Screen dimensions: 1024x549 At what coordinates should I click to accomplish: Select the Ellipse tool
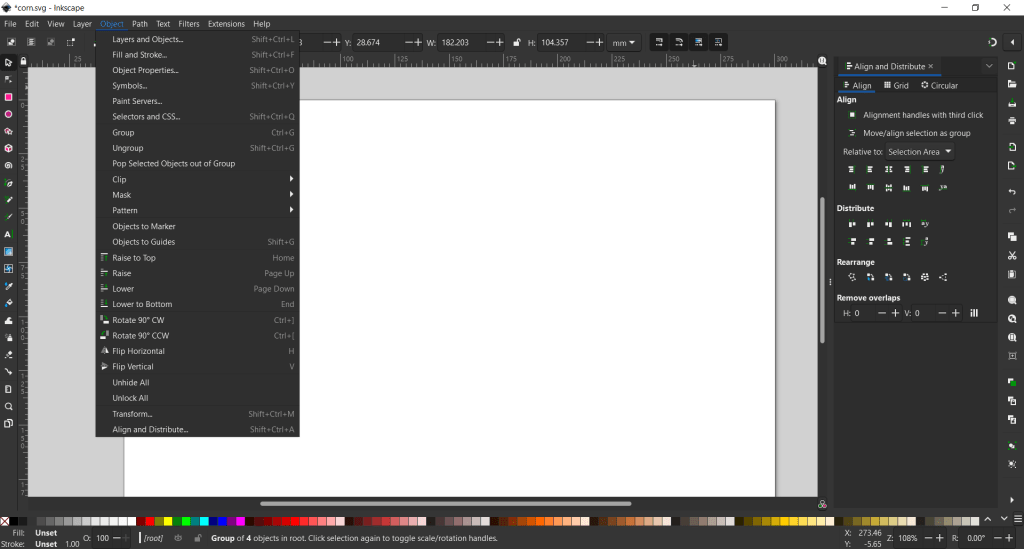pyautogui.click(x=8, y=114)
